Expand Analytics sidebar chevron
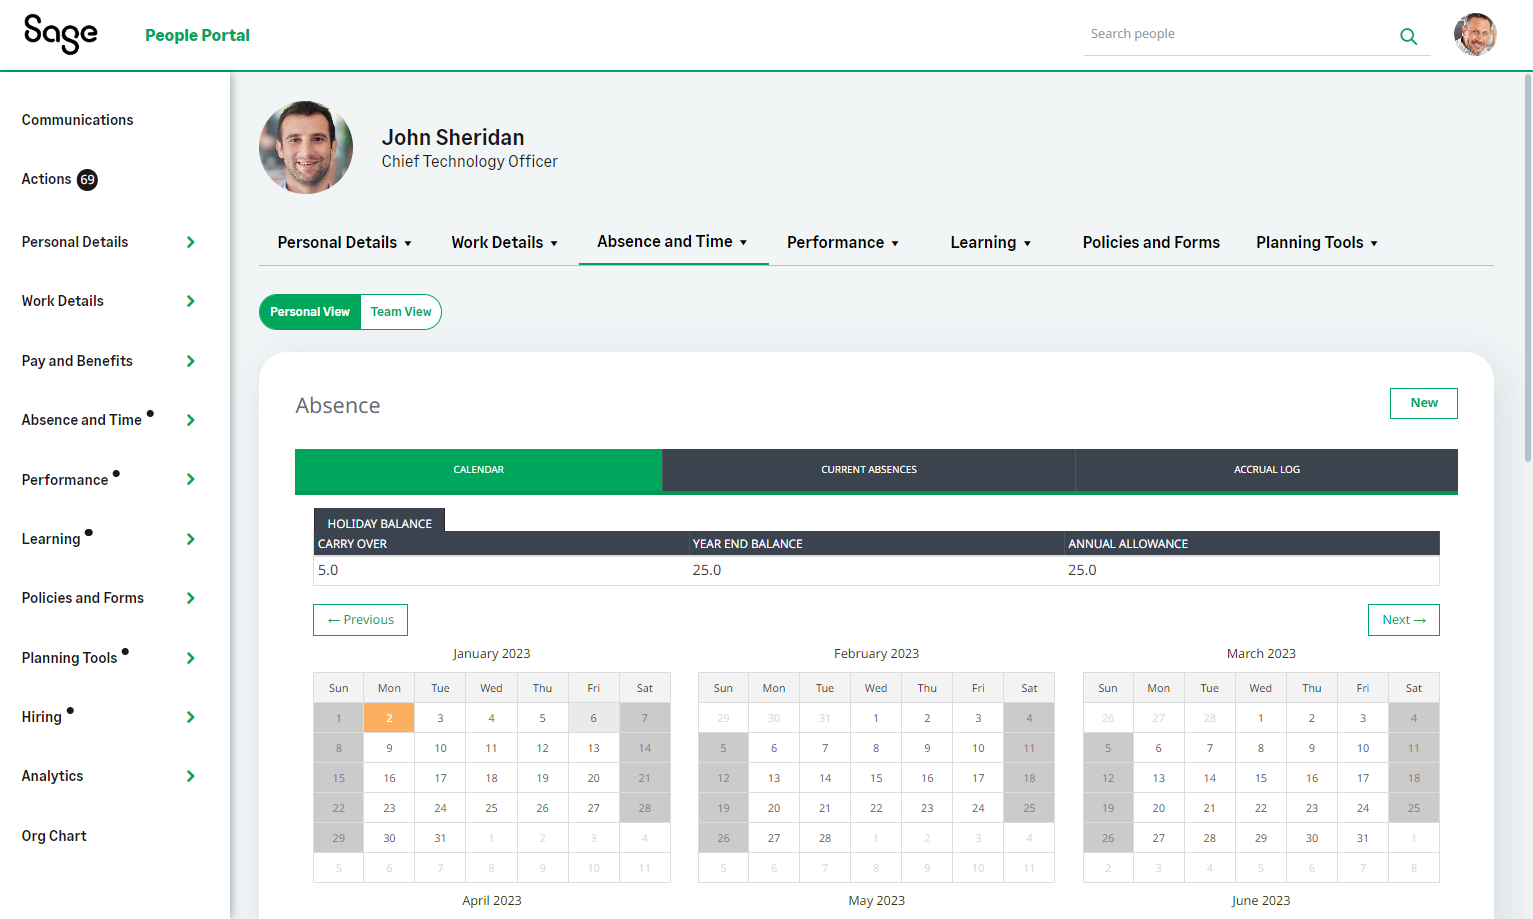1533x919 pixels. [x=190, y=776]
